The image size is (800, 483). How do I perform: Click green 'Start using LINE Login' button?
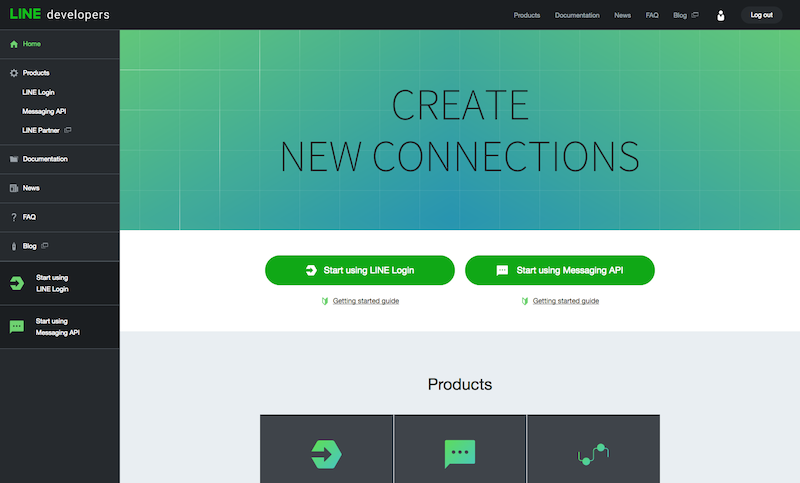(360, 270)
